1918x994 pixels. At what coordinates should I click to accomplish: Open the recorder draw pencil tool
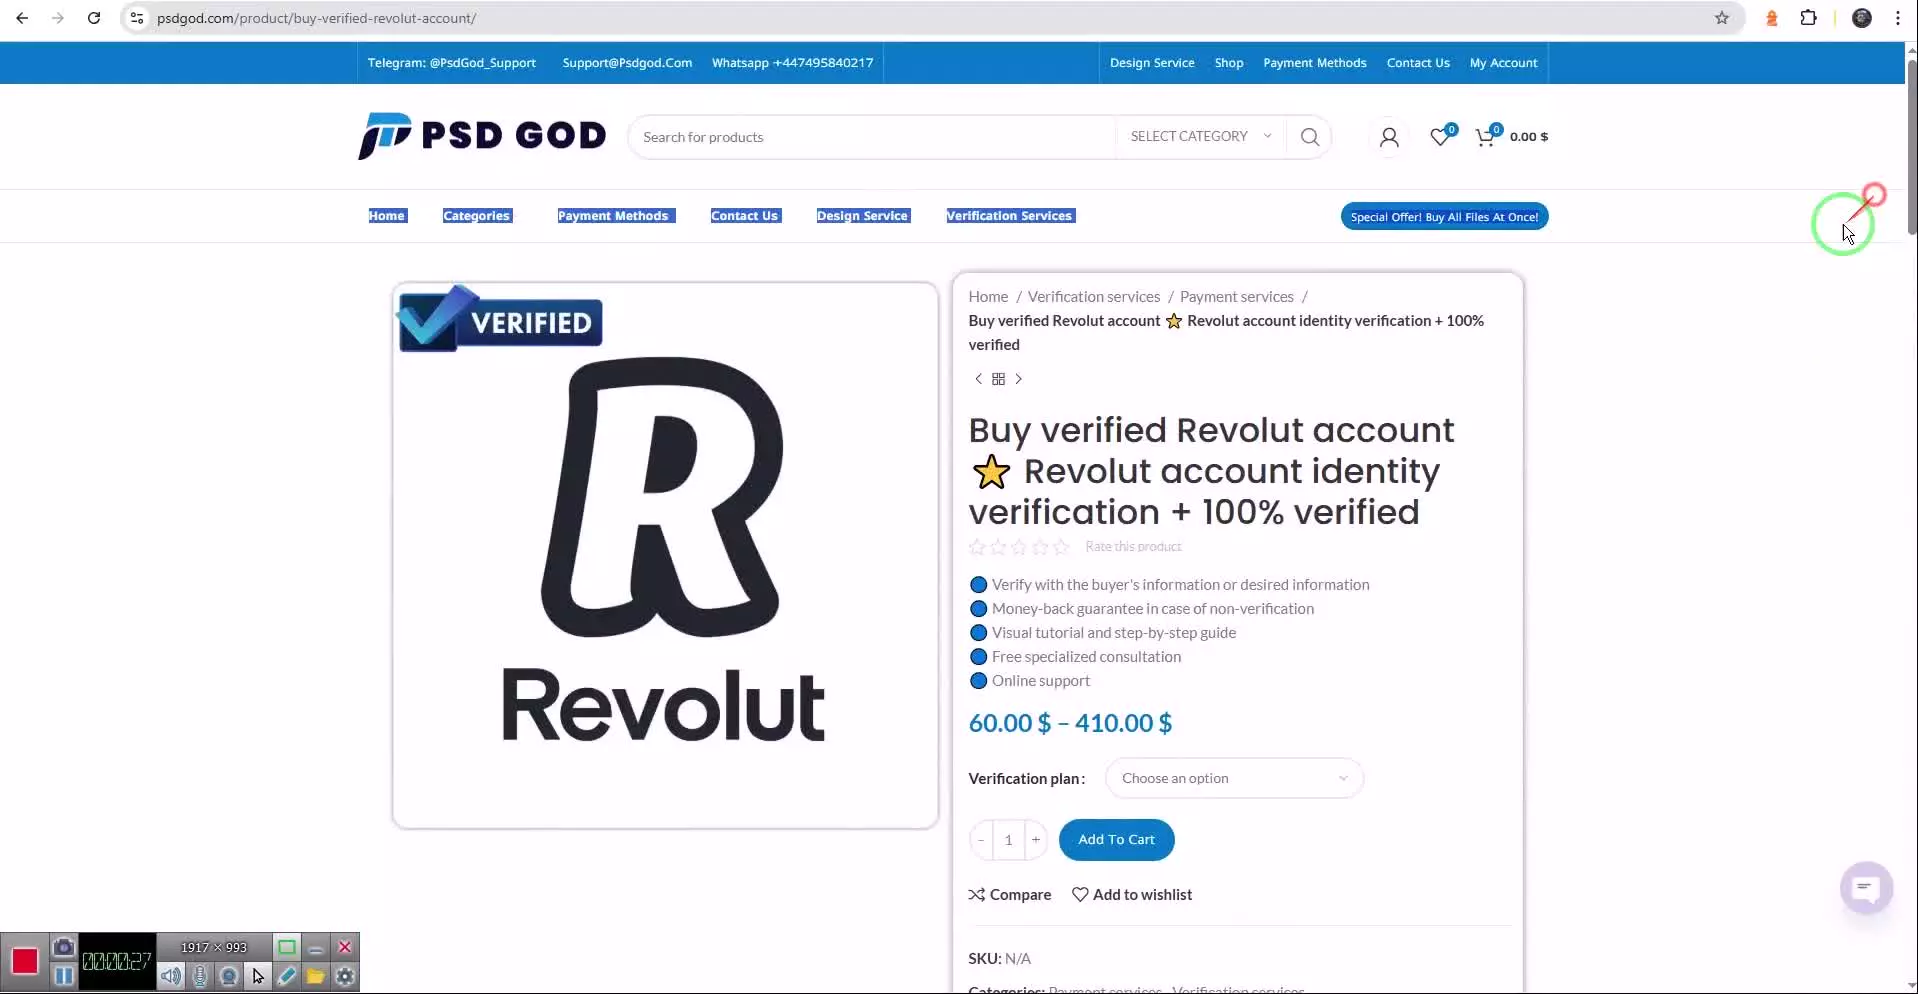coord(287,976)
